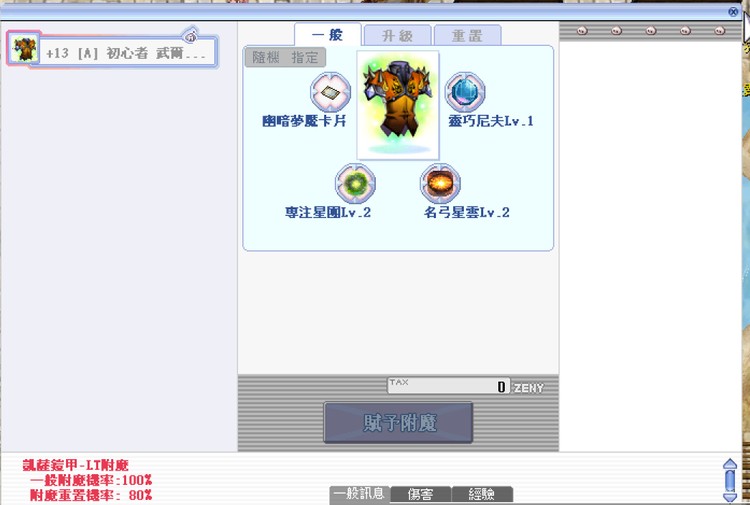The width and height of the screenshot is (750, 505).
Task: Switch to the 一般 tab
Action: (328, 35)
